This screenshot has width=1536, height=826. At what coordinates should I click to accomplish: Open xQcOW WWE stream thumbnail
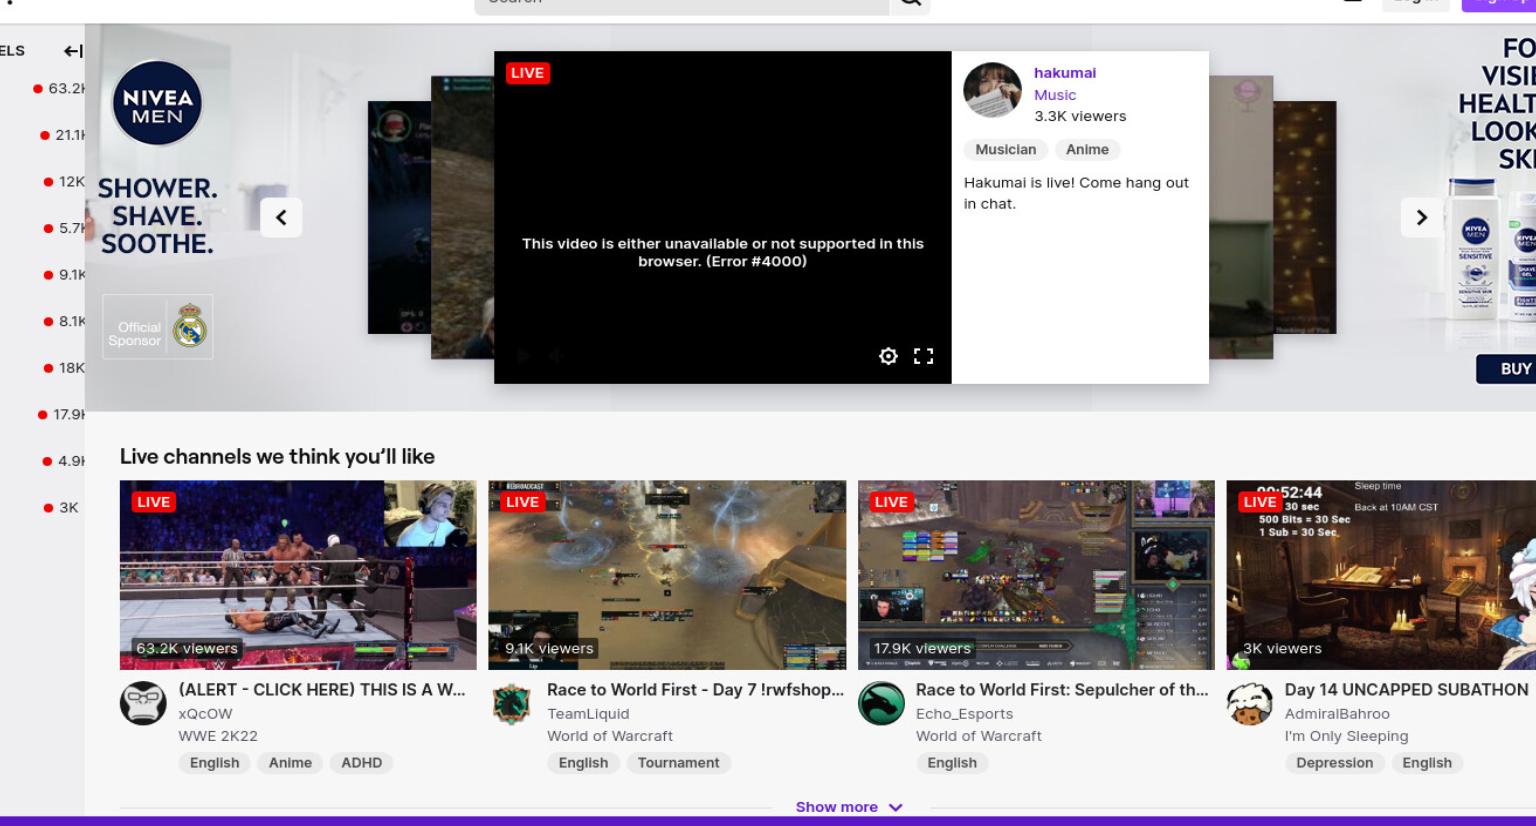298,575
